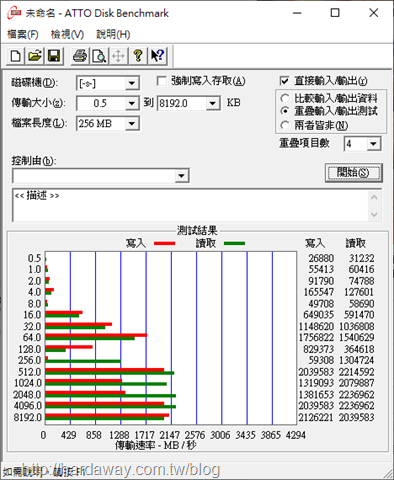Click the 開始(S) start button

[x=353, y=173]
